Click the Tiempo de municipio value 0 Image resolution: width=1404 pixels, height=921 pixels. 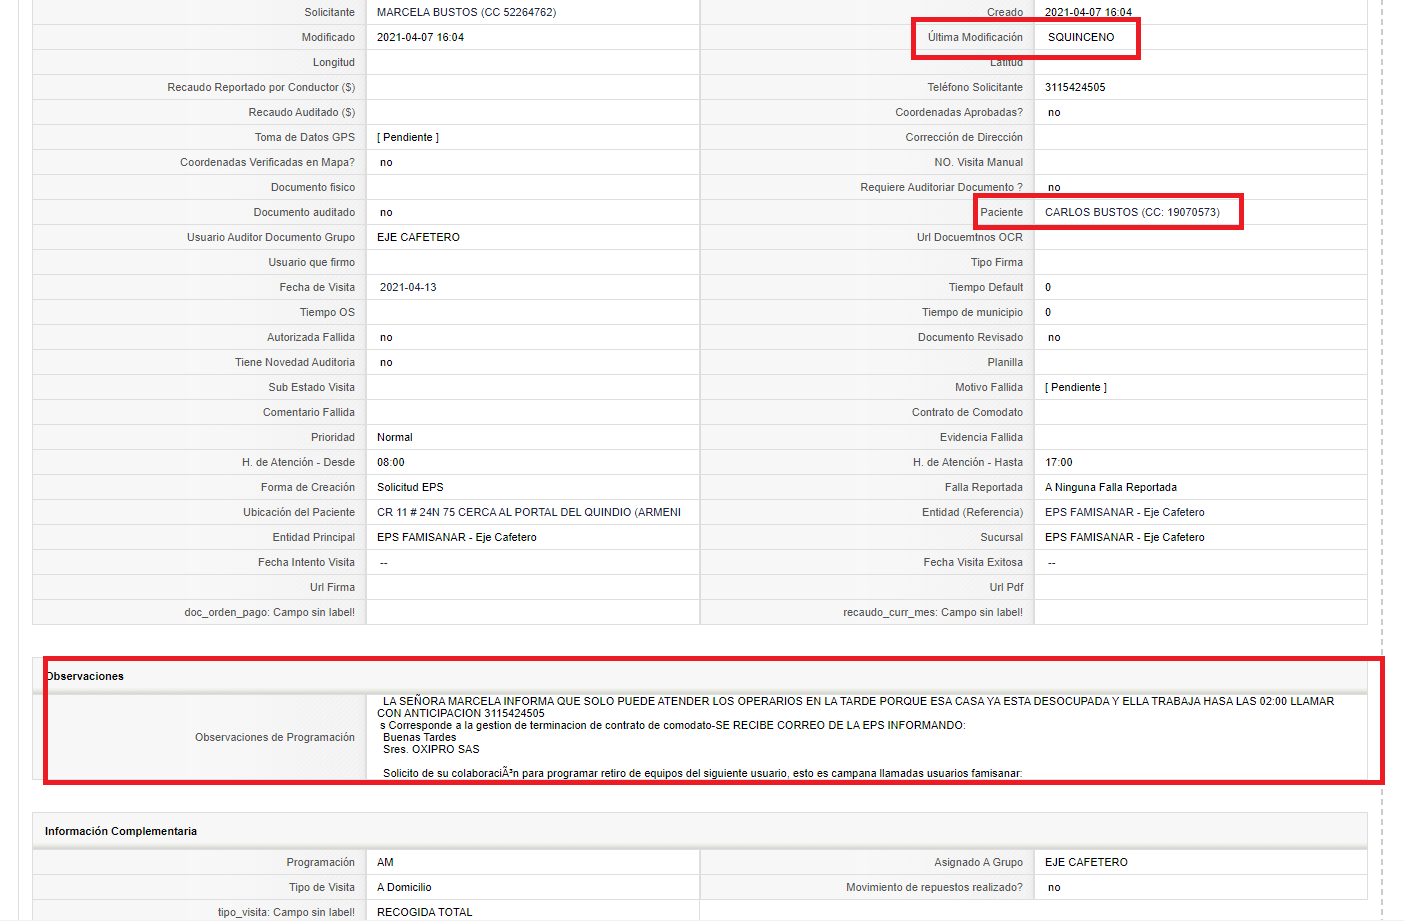1048,312
